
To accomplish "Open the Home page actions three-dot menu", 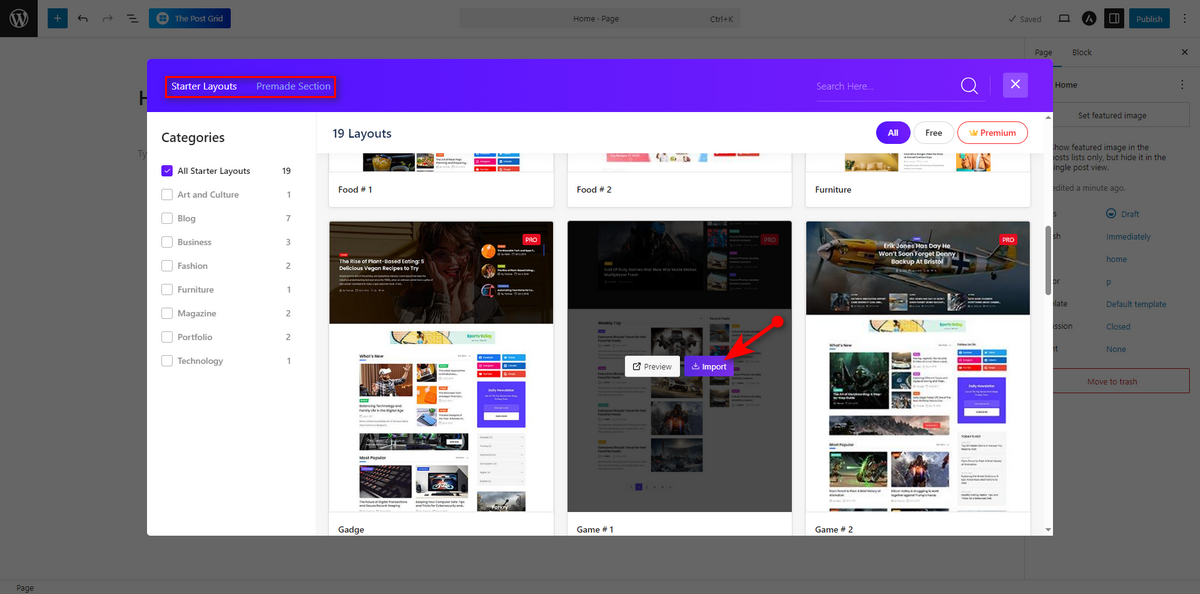I will click(x=1183, y=85).
